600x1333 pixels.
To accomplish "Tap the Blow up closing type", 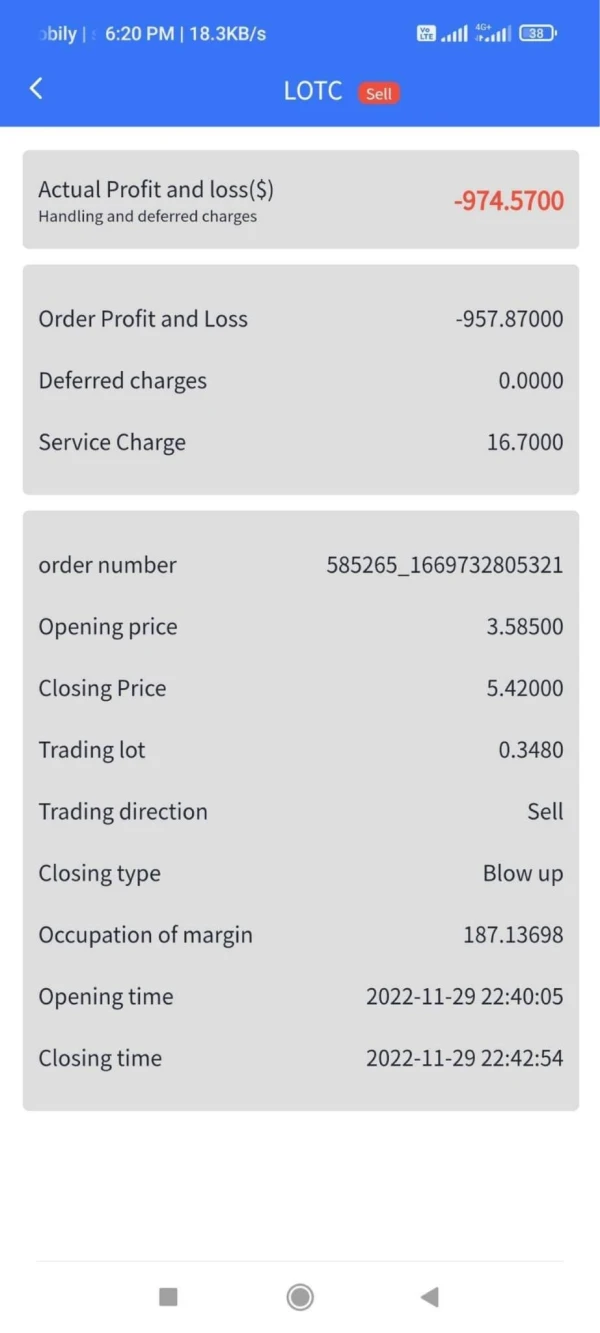I will (x=522, y=873).
